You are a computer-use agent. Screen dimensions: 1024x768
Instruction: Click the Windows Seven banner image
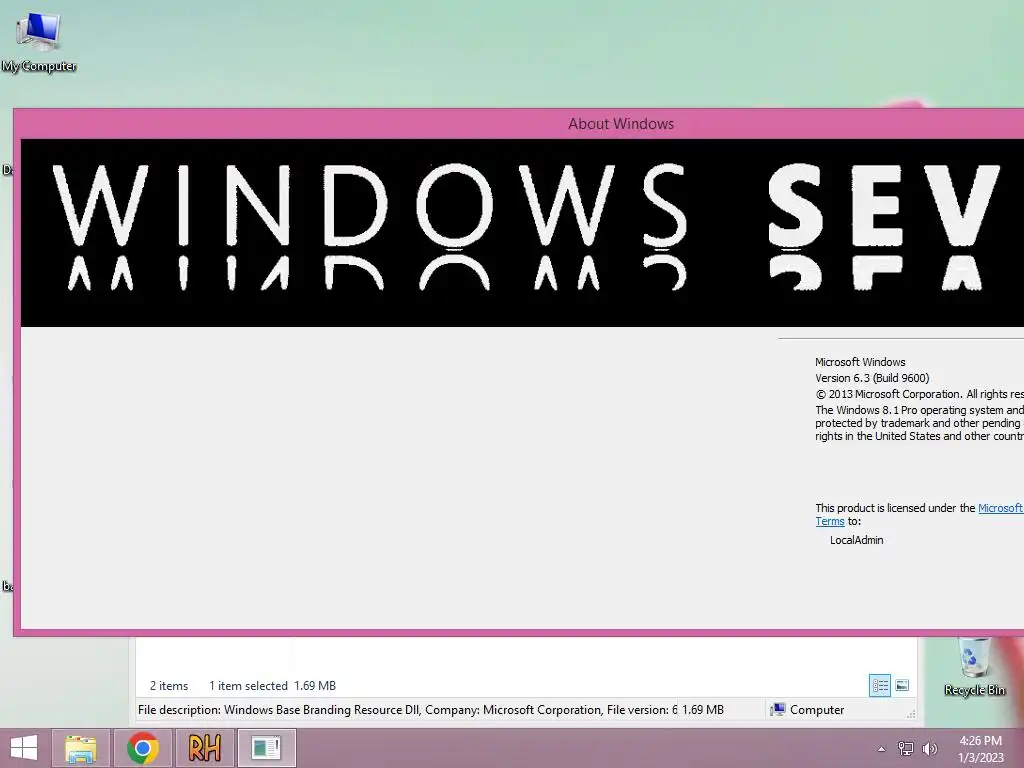click(522, 232)
